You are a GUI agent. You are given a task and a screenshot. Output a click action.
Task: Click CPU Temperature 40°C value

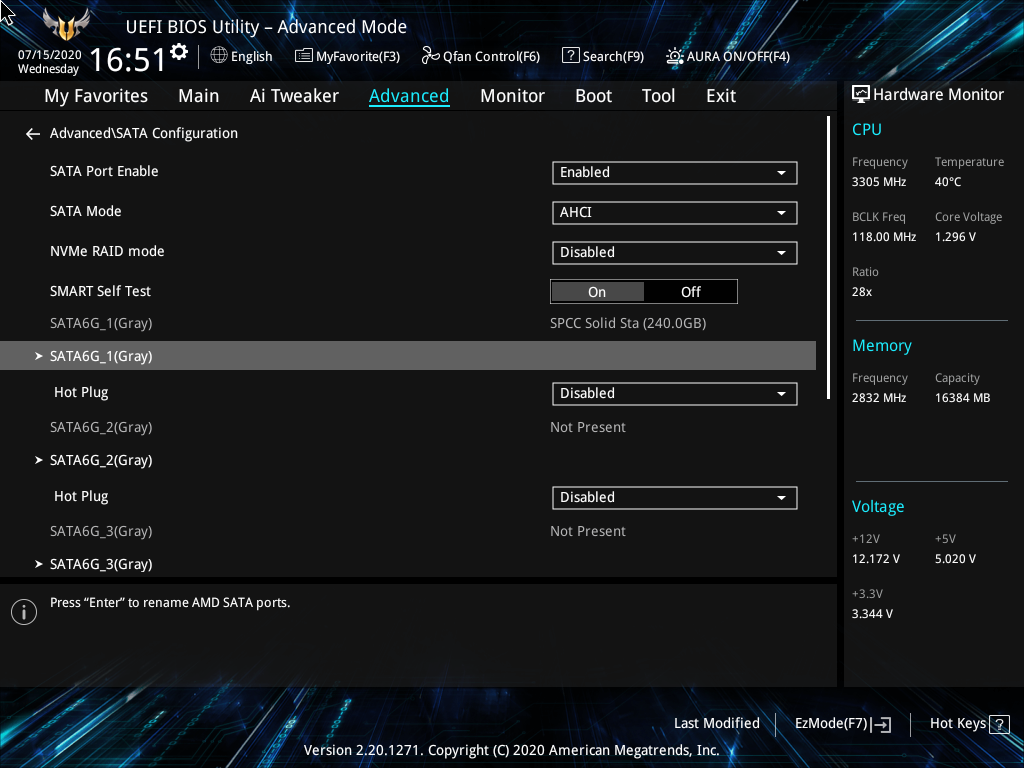pyautogui.click(x=948, y=182)
